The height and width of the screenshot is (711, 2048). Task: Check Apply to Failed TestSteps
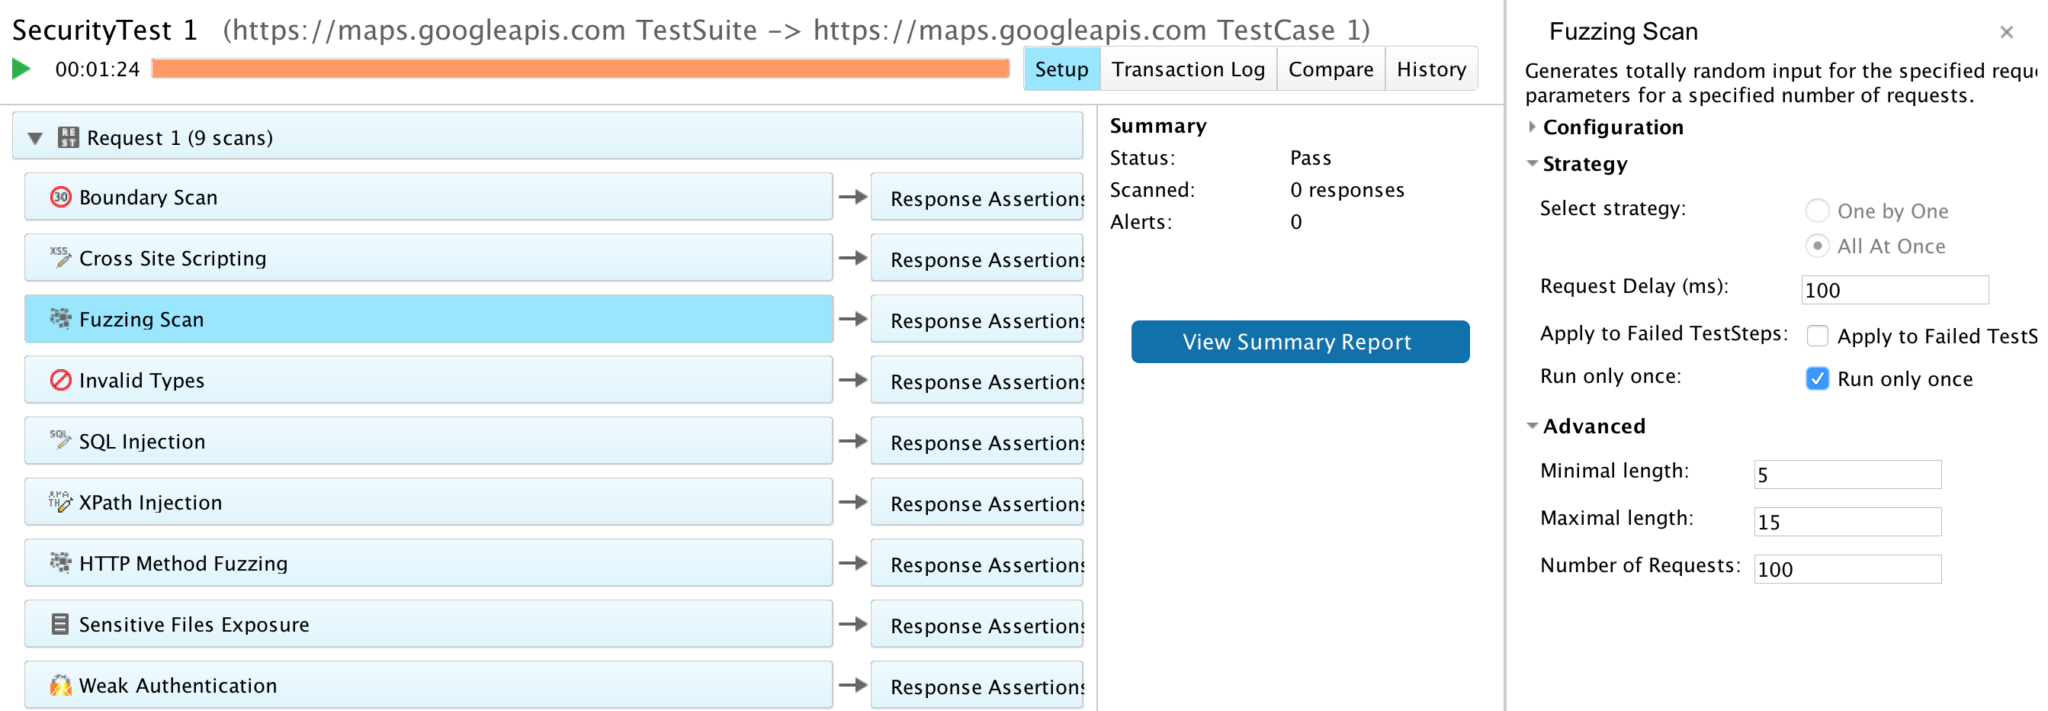(x=1817, y=335)
